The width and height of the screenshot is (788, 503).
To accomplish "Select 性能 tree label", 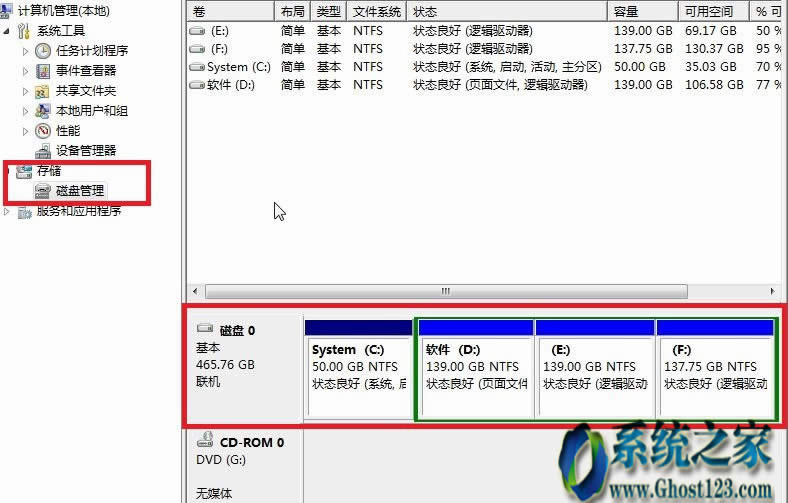I will [x=68, y=131].
